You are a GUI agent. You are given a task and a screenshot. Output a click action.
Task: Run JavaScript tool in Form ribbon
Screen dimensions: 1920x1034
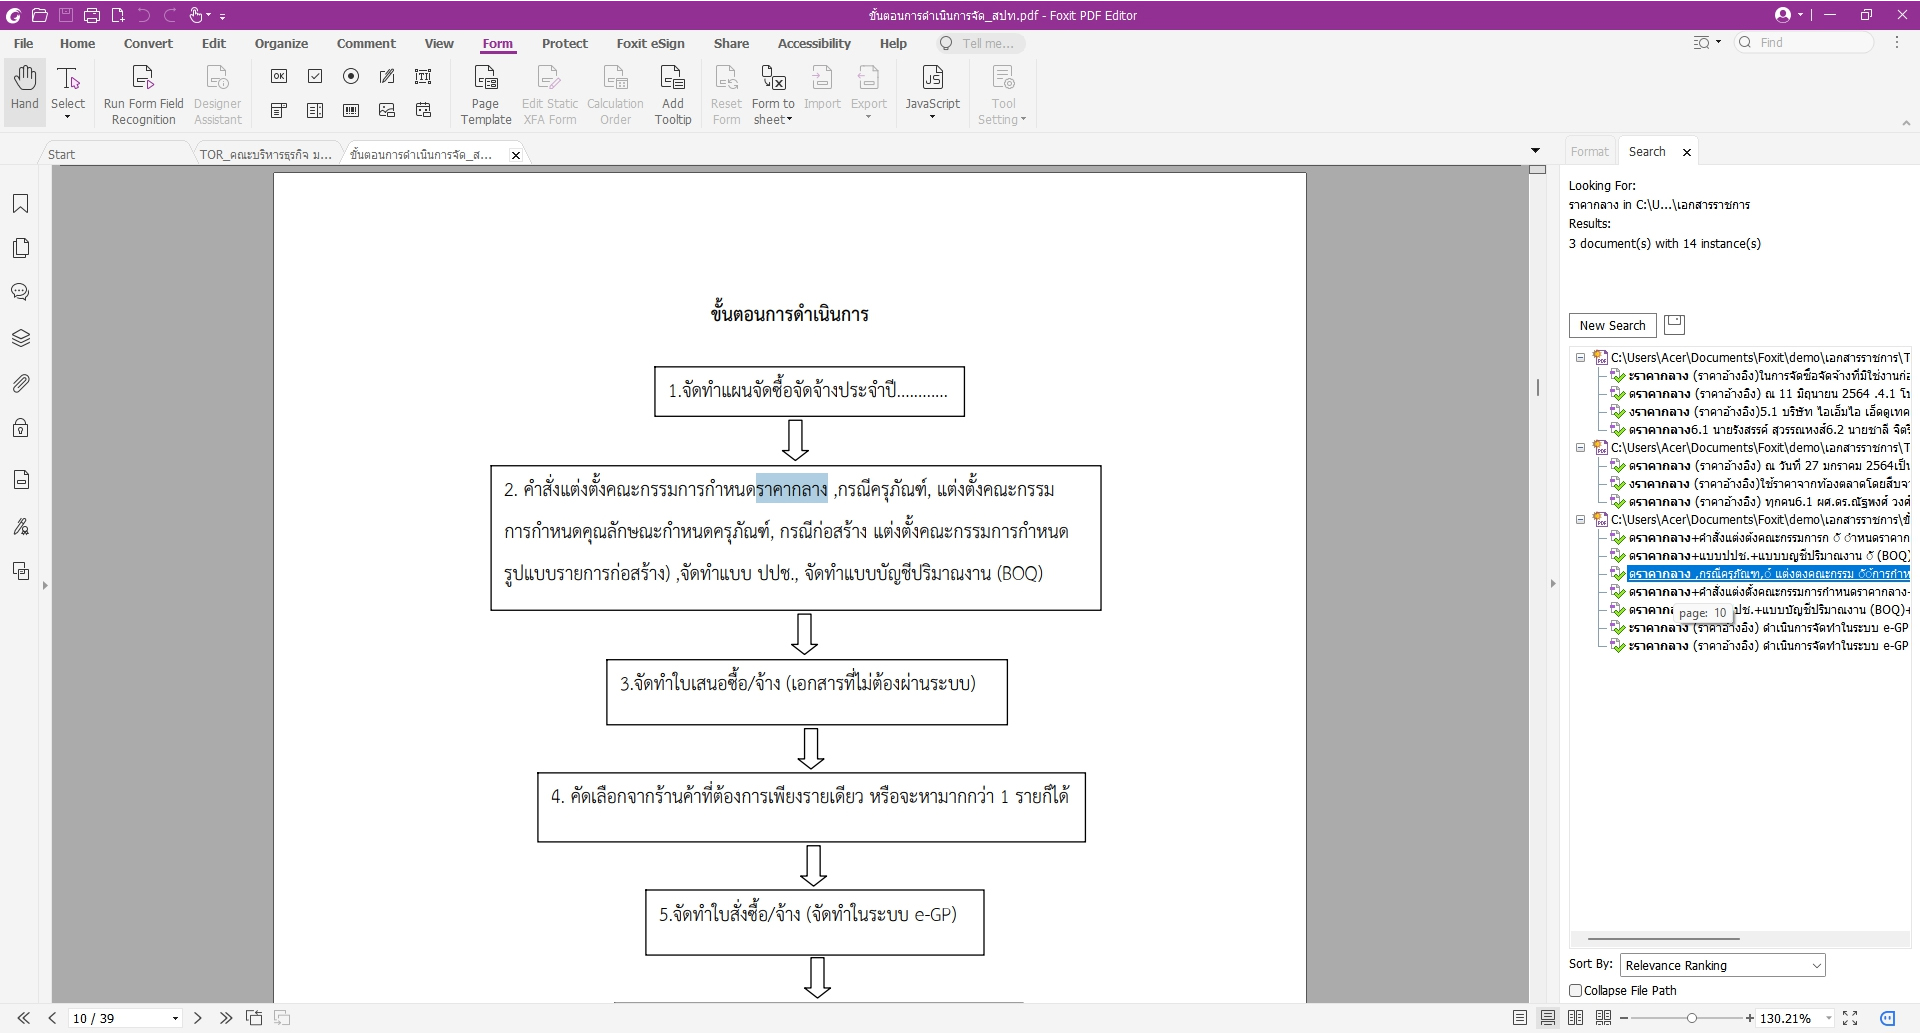(932, 90)
